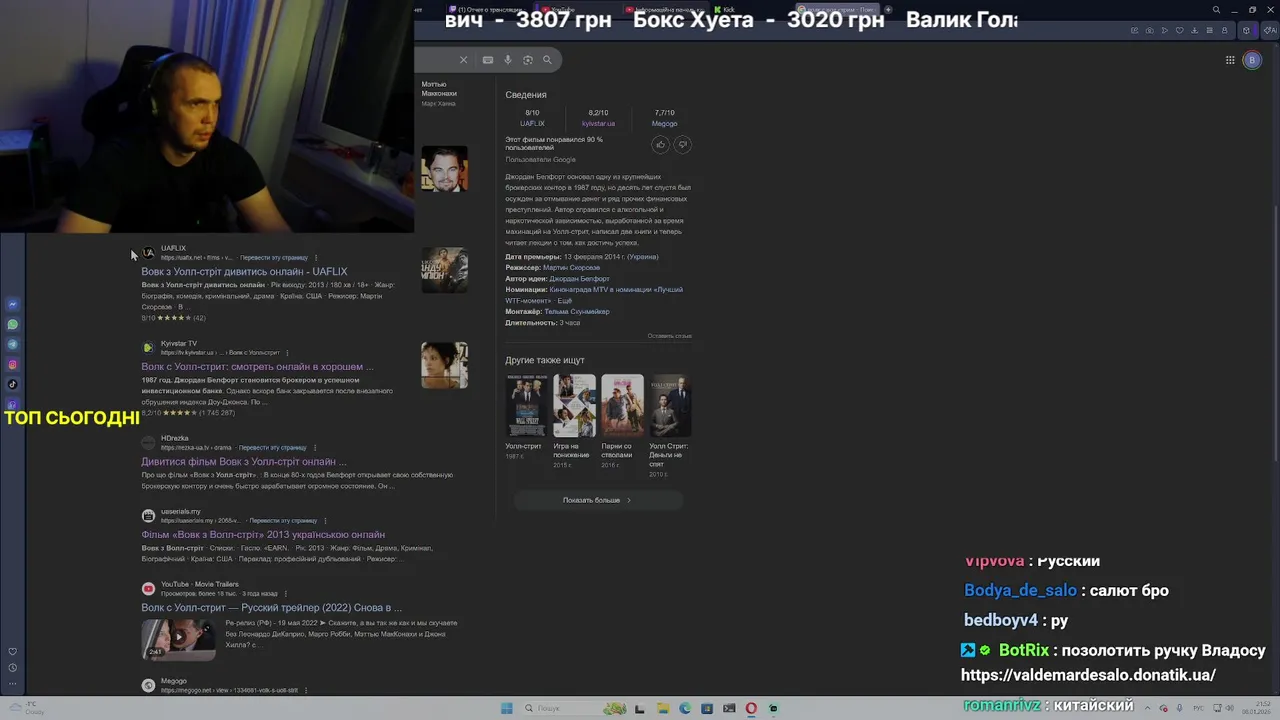Image resolution: width=1280 pixels, height=720 pixels.
Task: Open the on-screen keyboard icon in search box
Action: (488, 60)
